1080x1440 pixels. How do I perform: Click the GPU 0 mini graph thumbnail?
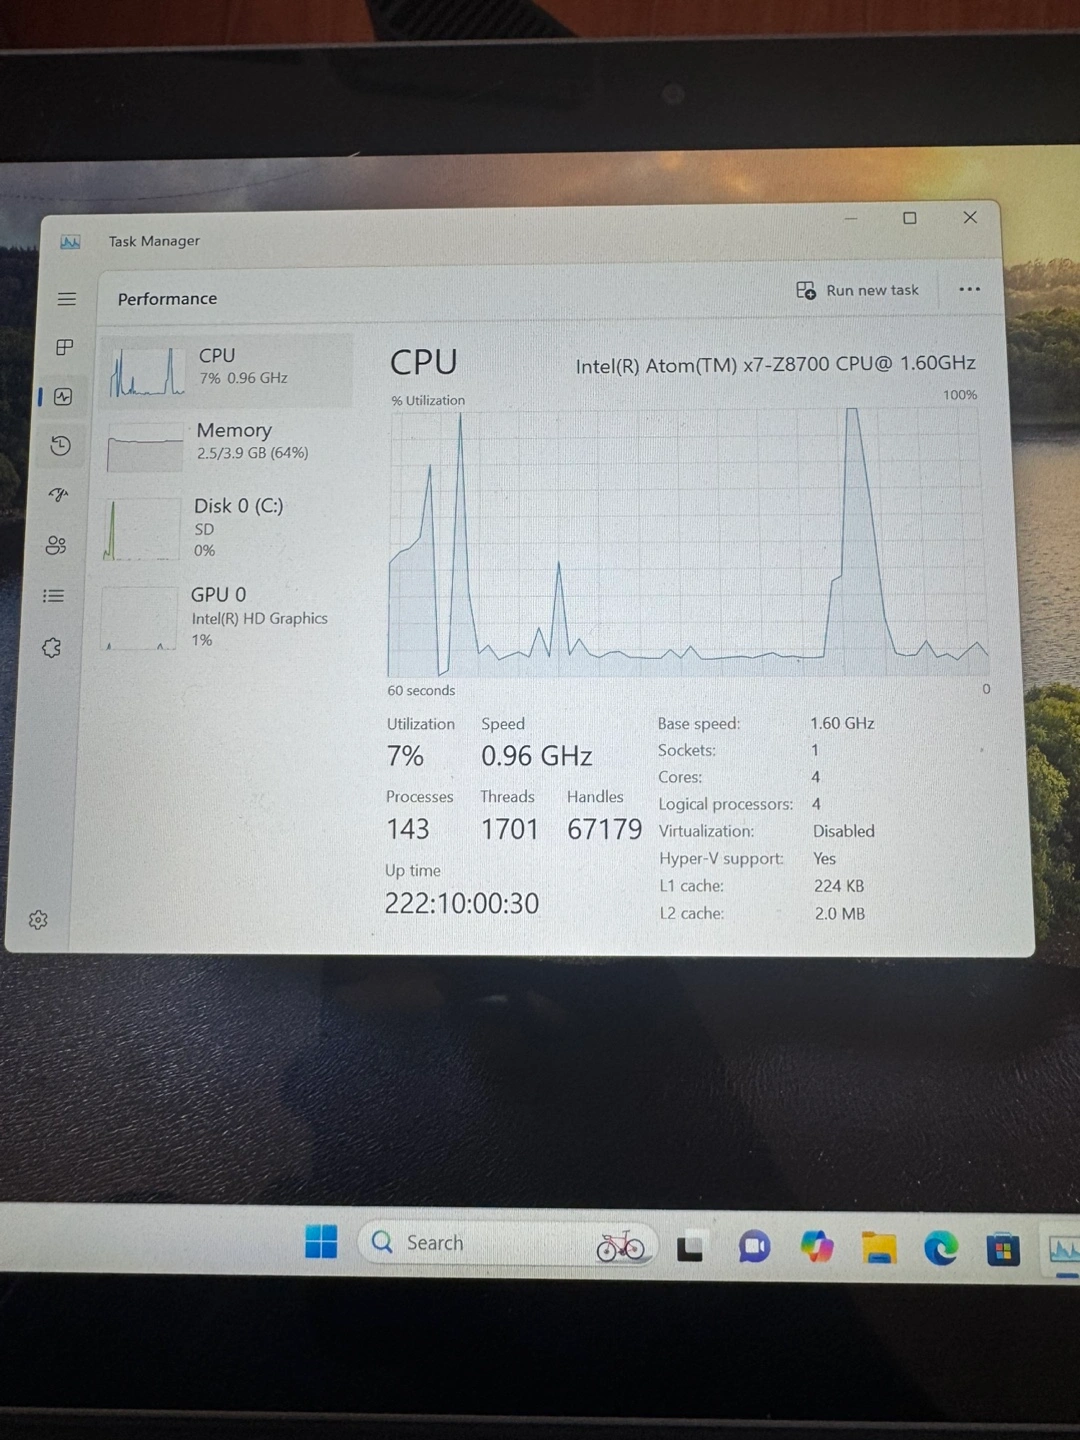138,619
